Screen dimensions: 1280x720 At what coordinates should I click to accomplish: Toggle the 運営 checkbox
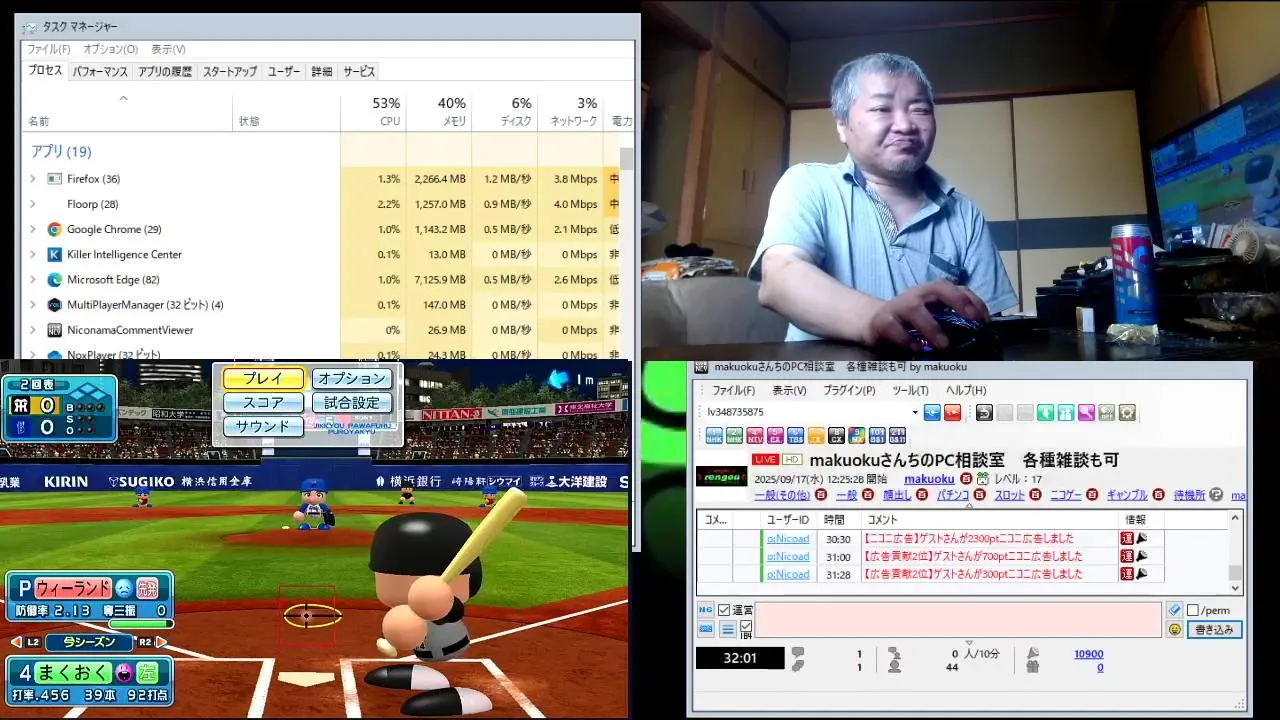click(724, 610)
